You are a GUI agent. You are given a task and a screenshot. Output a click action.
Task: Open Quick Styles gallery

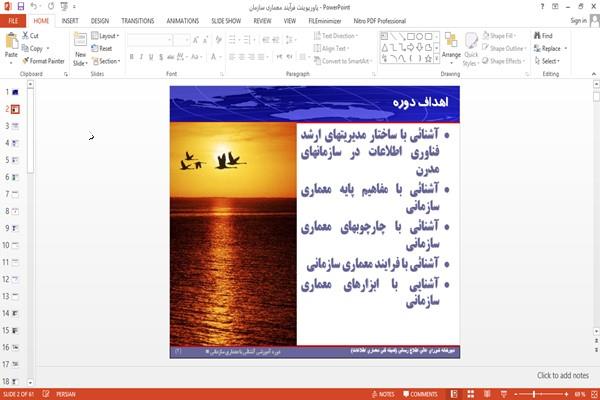471,50
